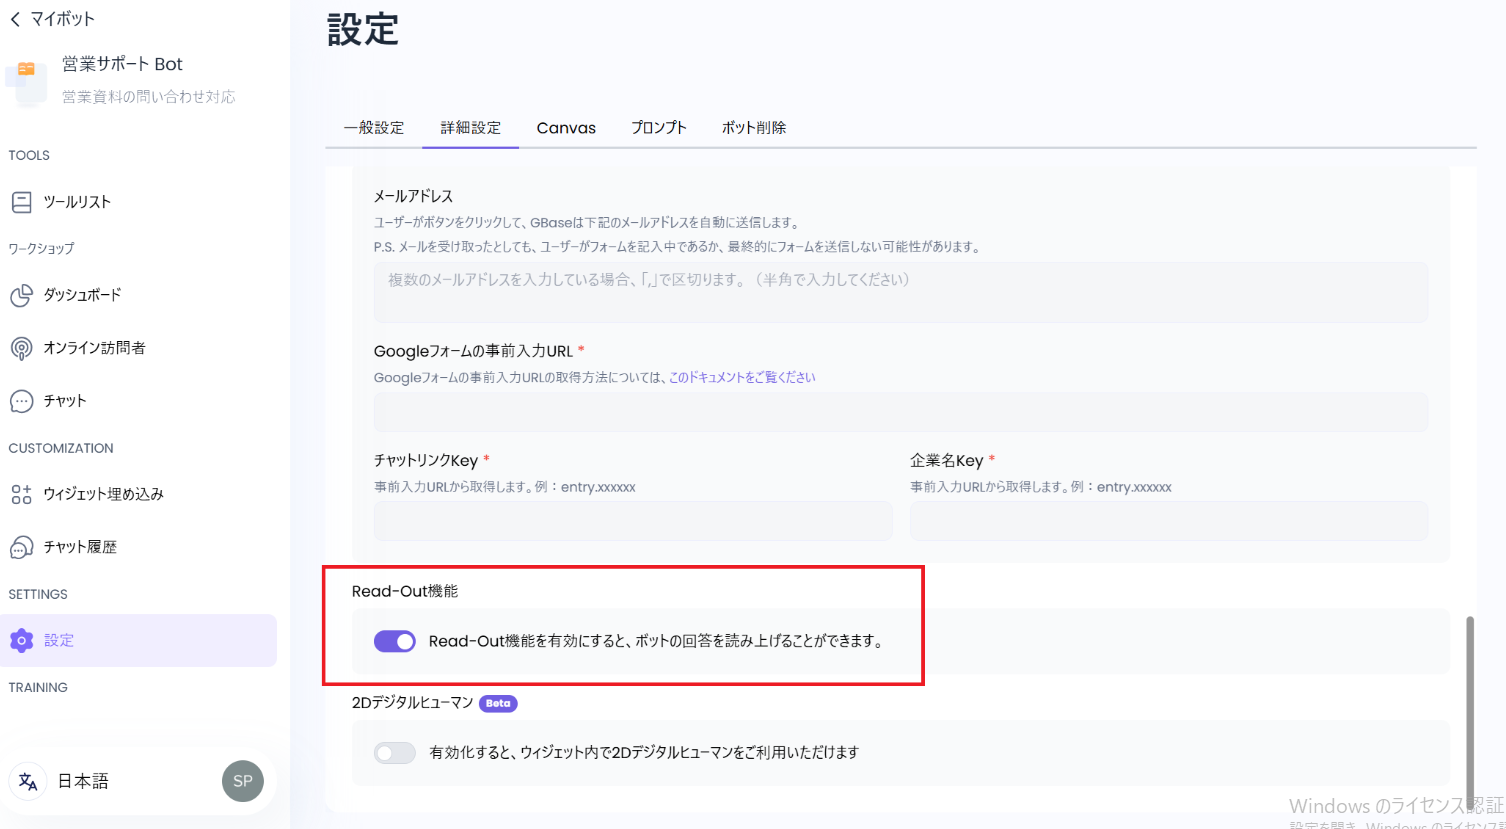Enable the 2Dデジタルヒューマン toggle
1506x829 pixels.
click(x=395, y=753)
